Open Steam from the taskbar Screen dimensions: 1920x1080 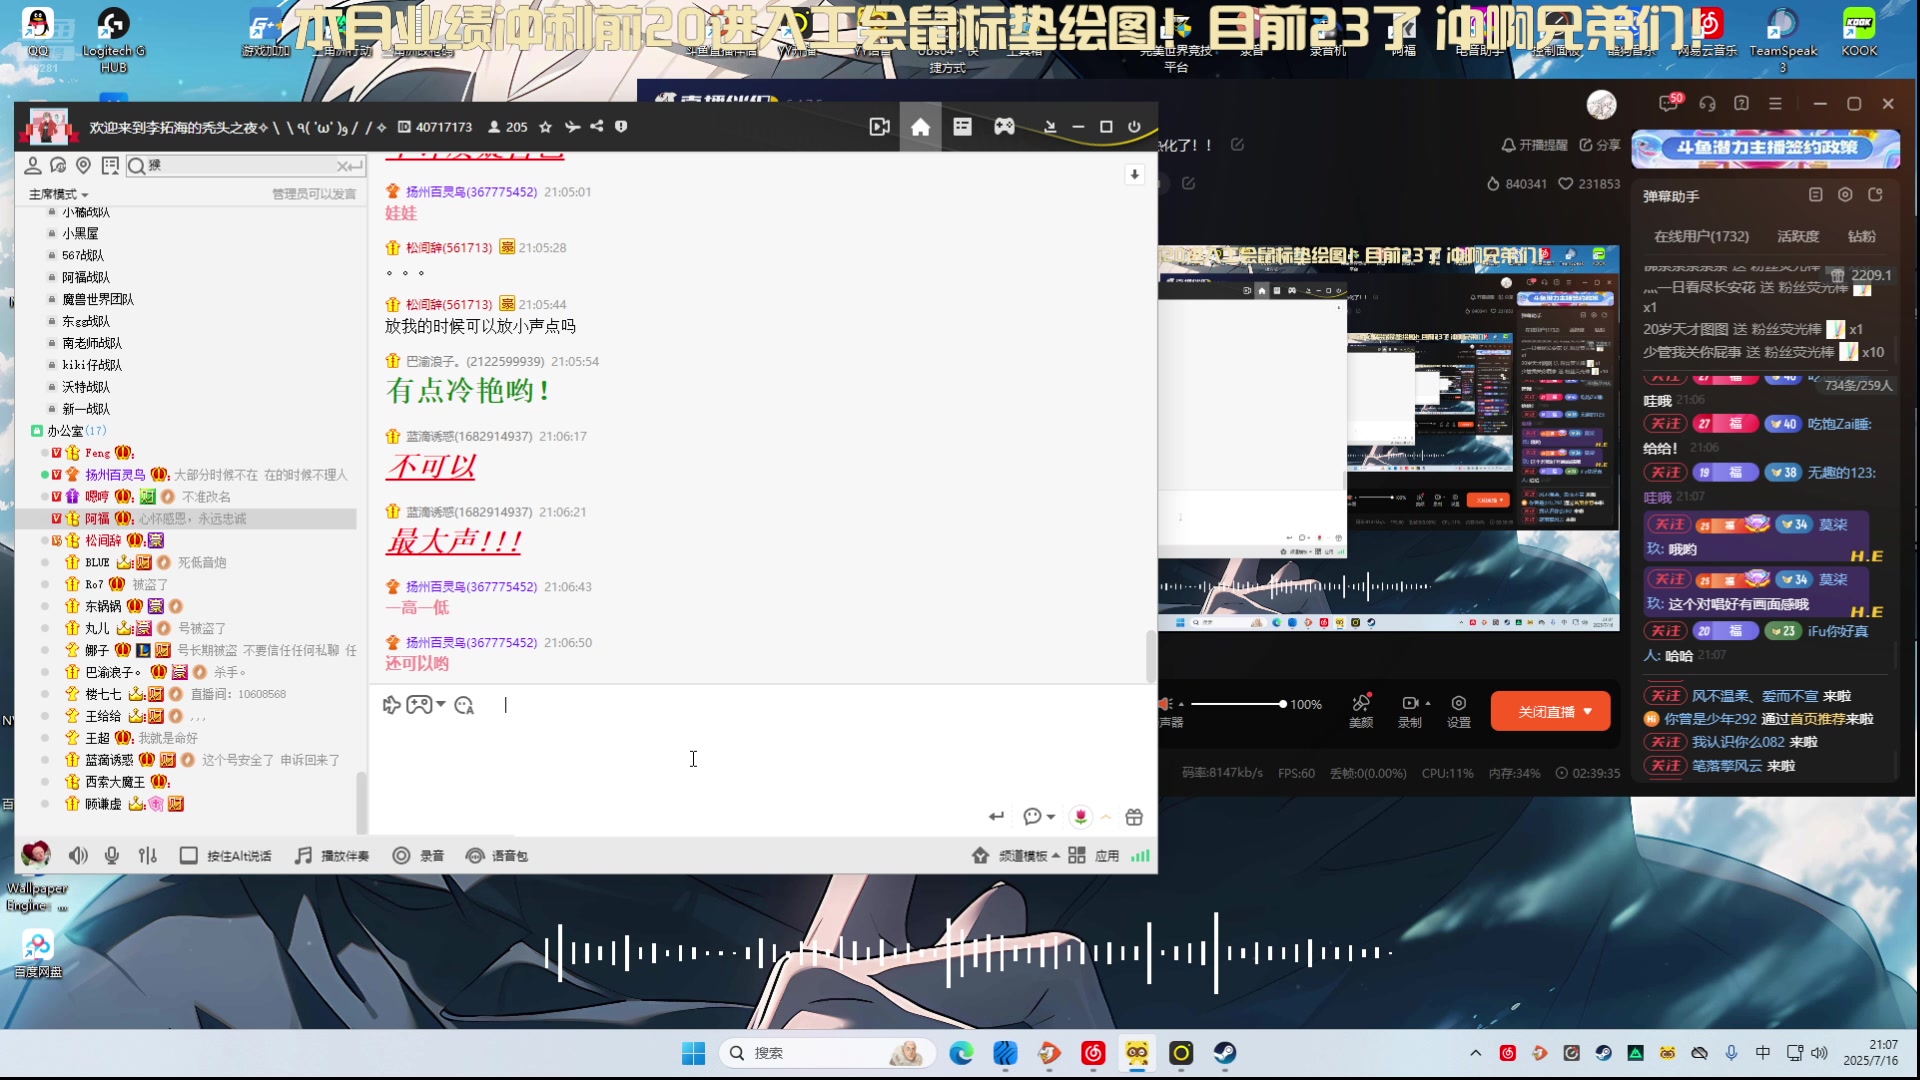coord(1225,1053)
